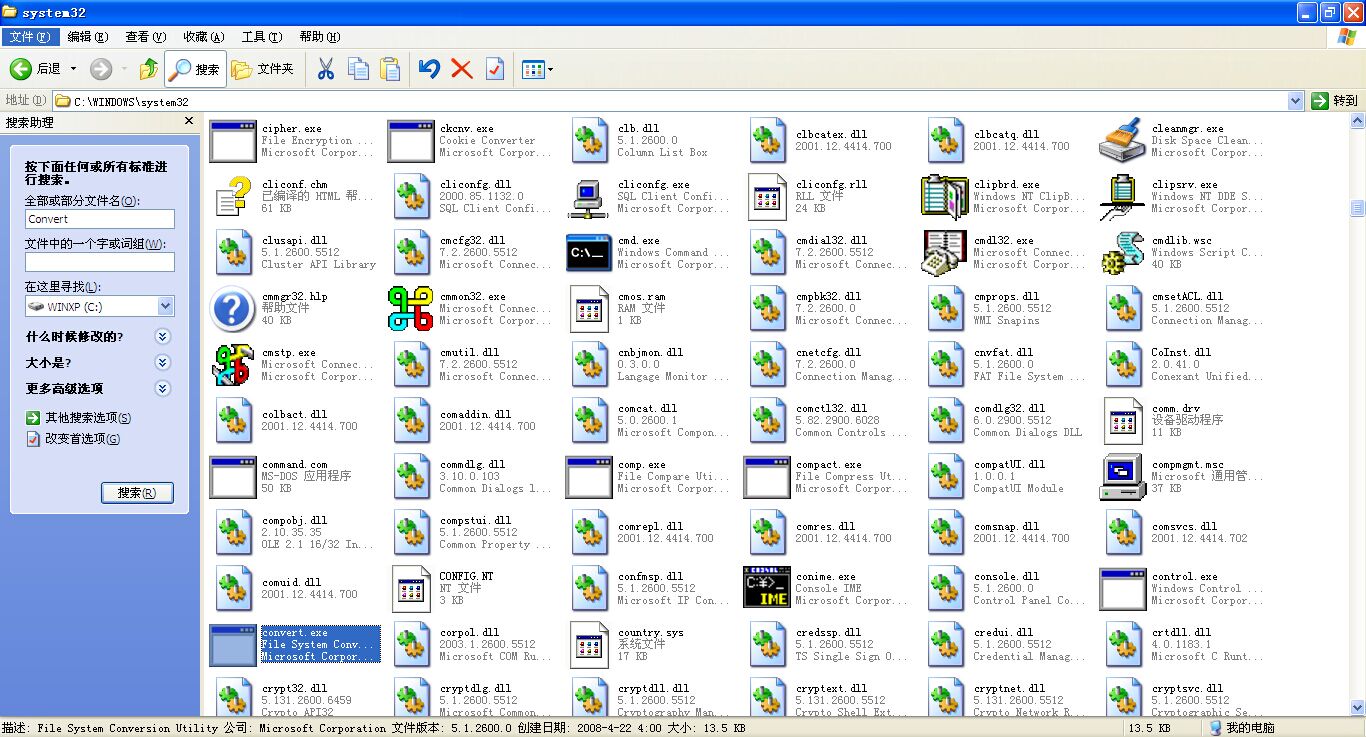Click the file name field containing Convert
The image size is (1366, 737).
(100, 219)
